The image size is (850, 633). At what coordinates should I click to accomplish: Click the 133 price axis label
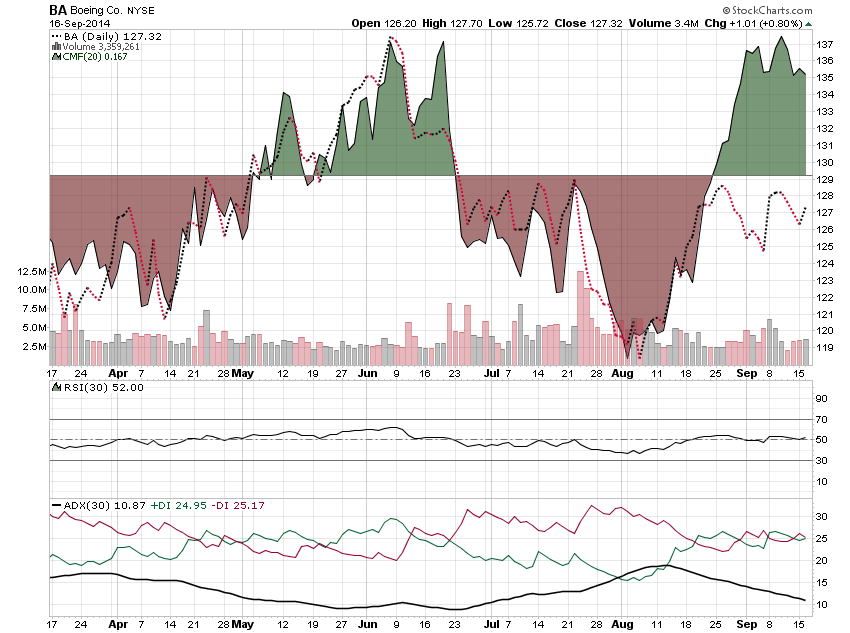[825, 112]
